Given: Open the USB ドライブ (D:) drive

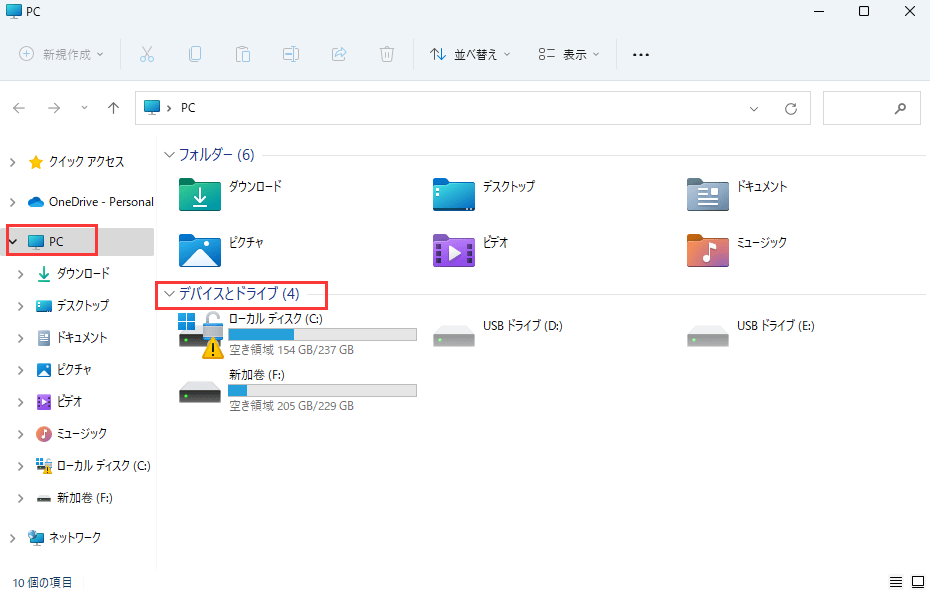Looking at the screenshot, I should point(522,325).
